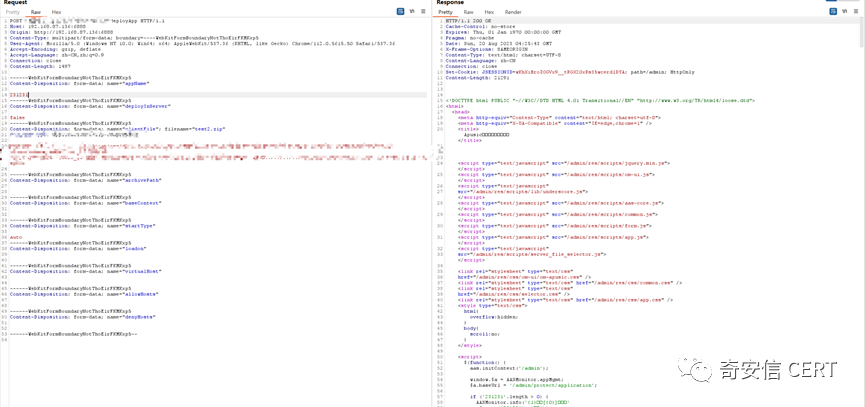
Task: Click the server_file_selector.js src line
Action: click(531, 254)
